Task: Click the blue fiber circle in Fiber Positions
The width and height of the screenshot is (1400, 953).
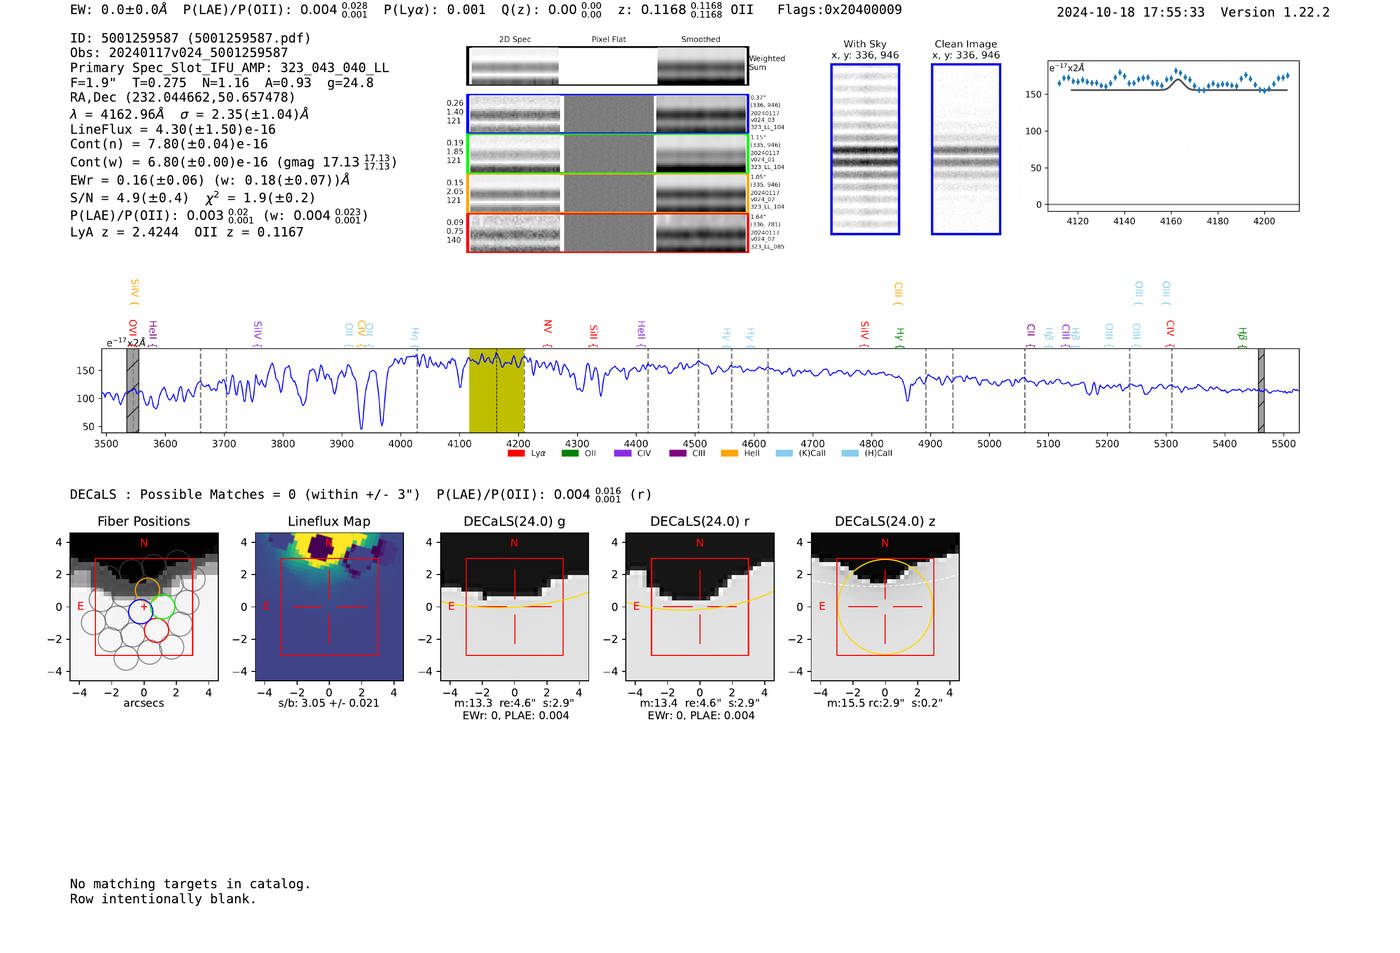Action: [141, 612]
